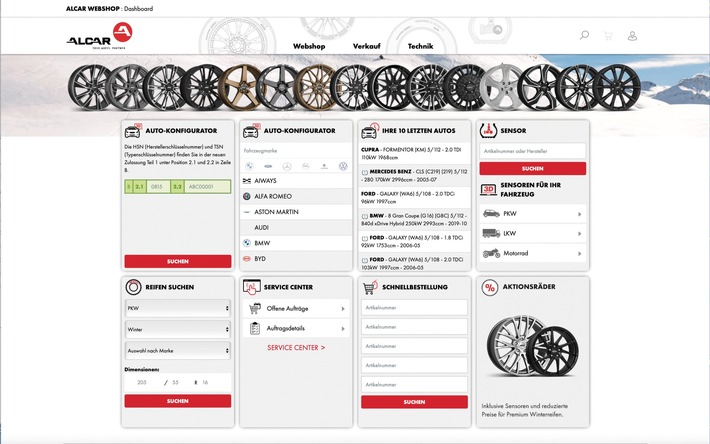Open the user account icon
710x444 pixels.
(x=633, y=36)
